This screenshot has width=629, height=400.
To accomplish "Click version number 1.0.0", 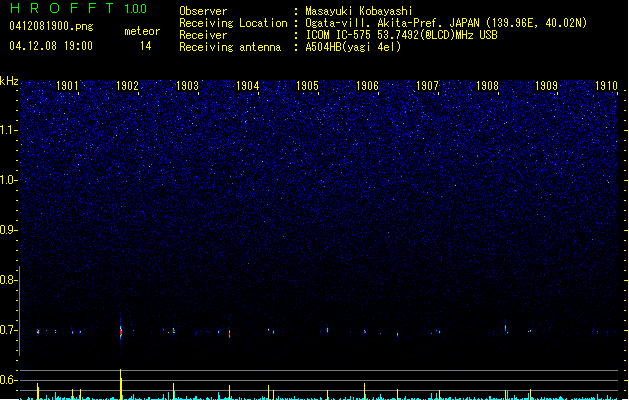I will 135,9.
